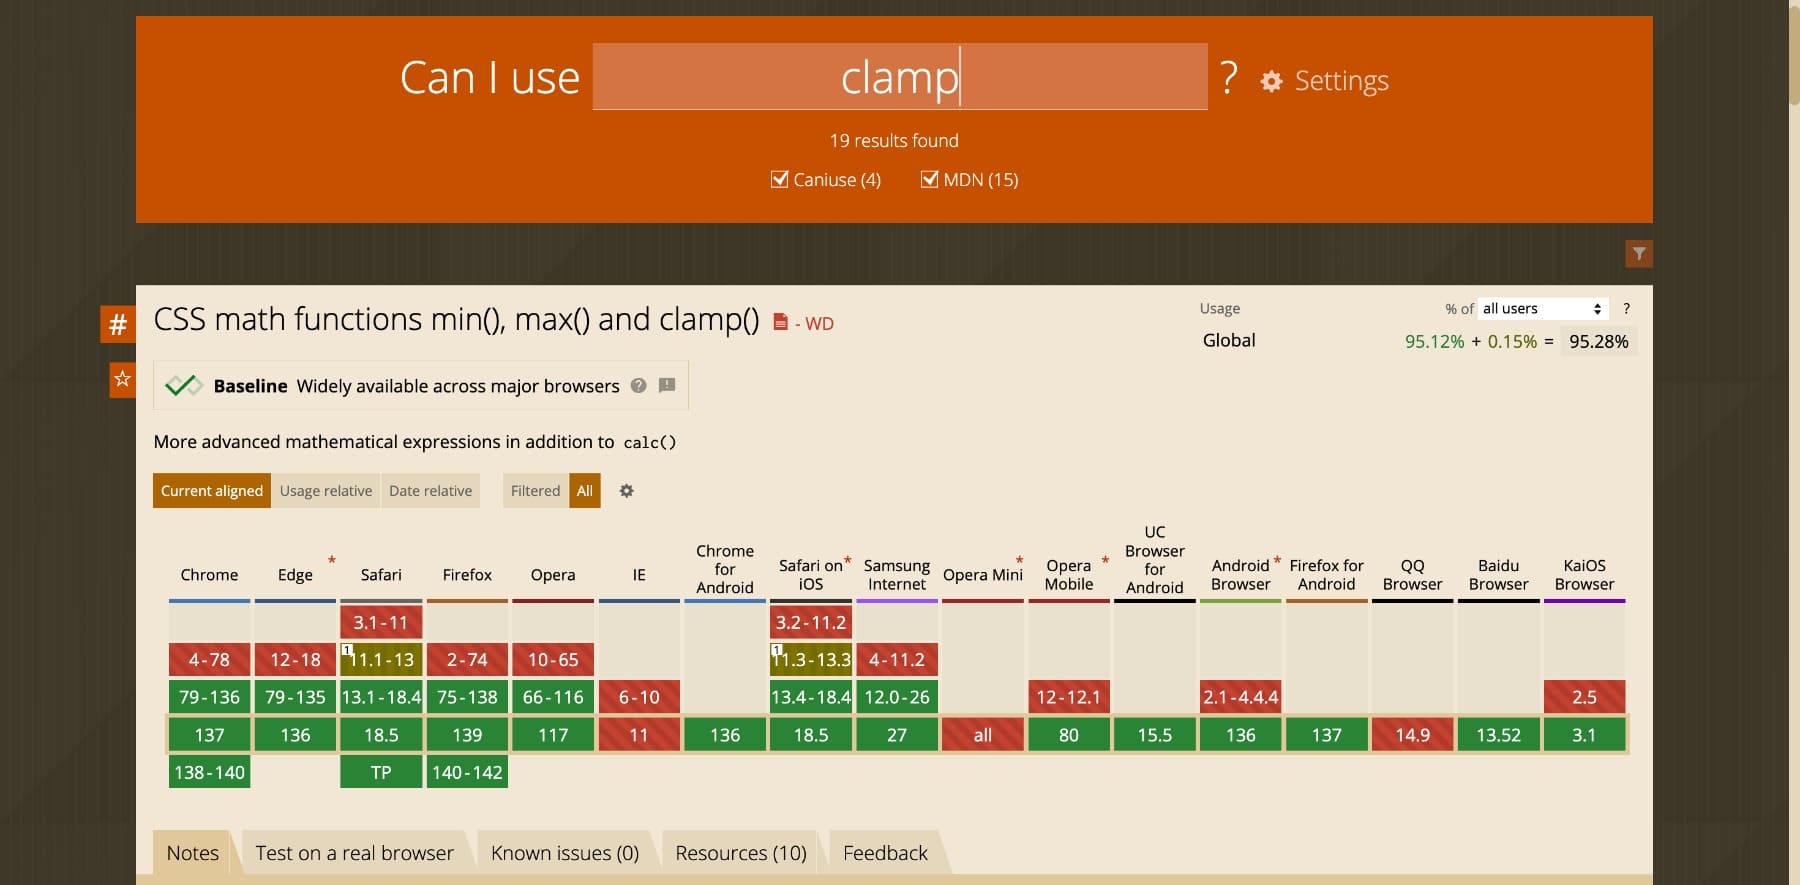Click KaiOS Browser 3.1 cell
The width and height of the screenshot is (1800, 885).
pyautogui.click(x=1585, y=735)
